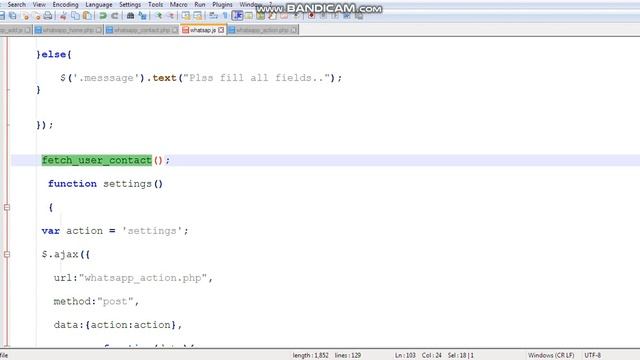Open the Macro menu
640x360 pixels.
click(178, 4)
